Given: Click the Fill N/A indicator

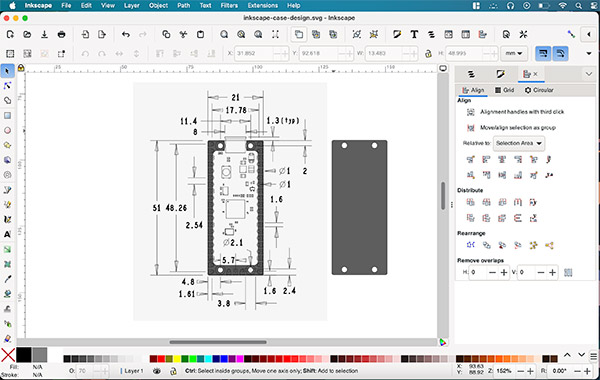Looking at the screenshot, I should (37, 367).
